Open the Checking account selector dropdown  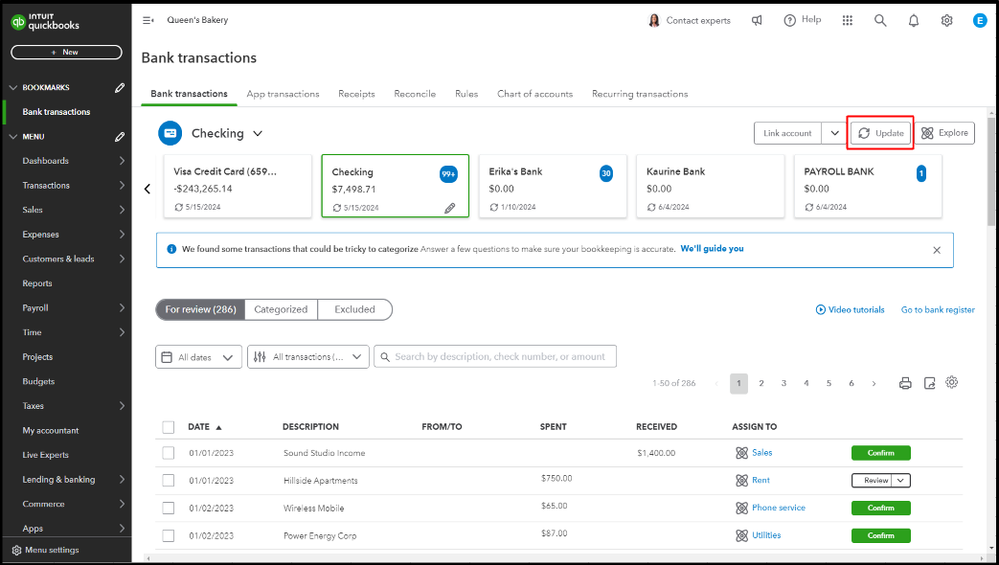click(257, 133)
